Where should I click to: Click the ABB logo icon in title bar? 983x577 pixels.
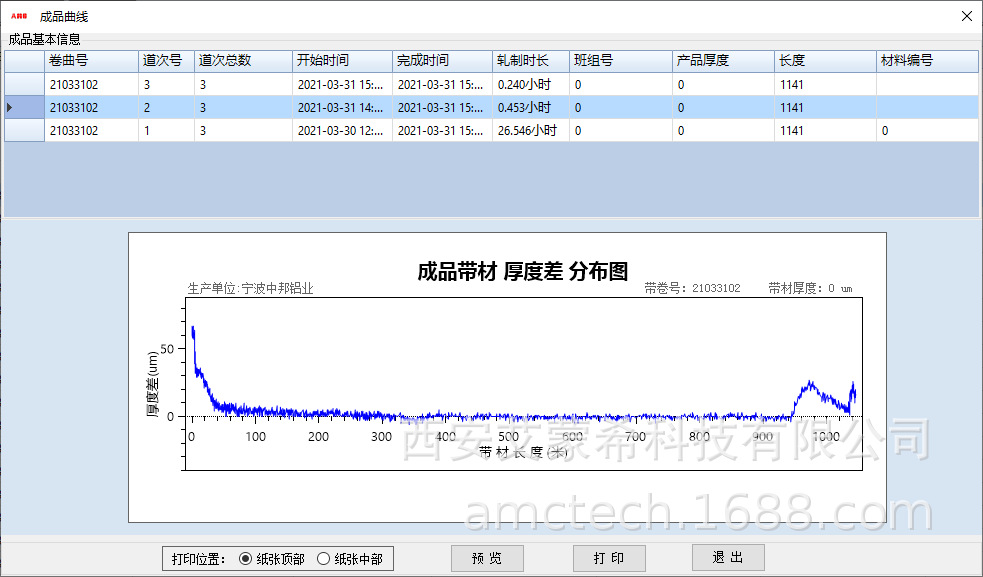pyautogui.click(x=18, y=17)
